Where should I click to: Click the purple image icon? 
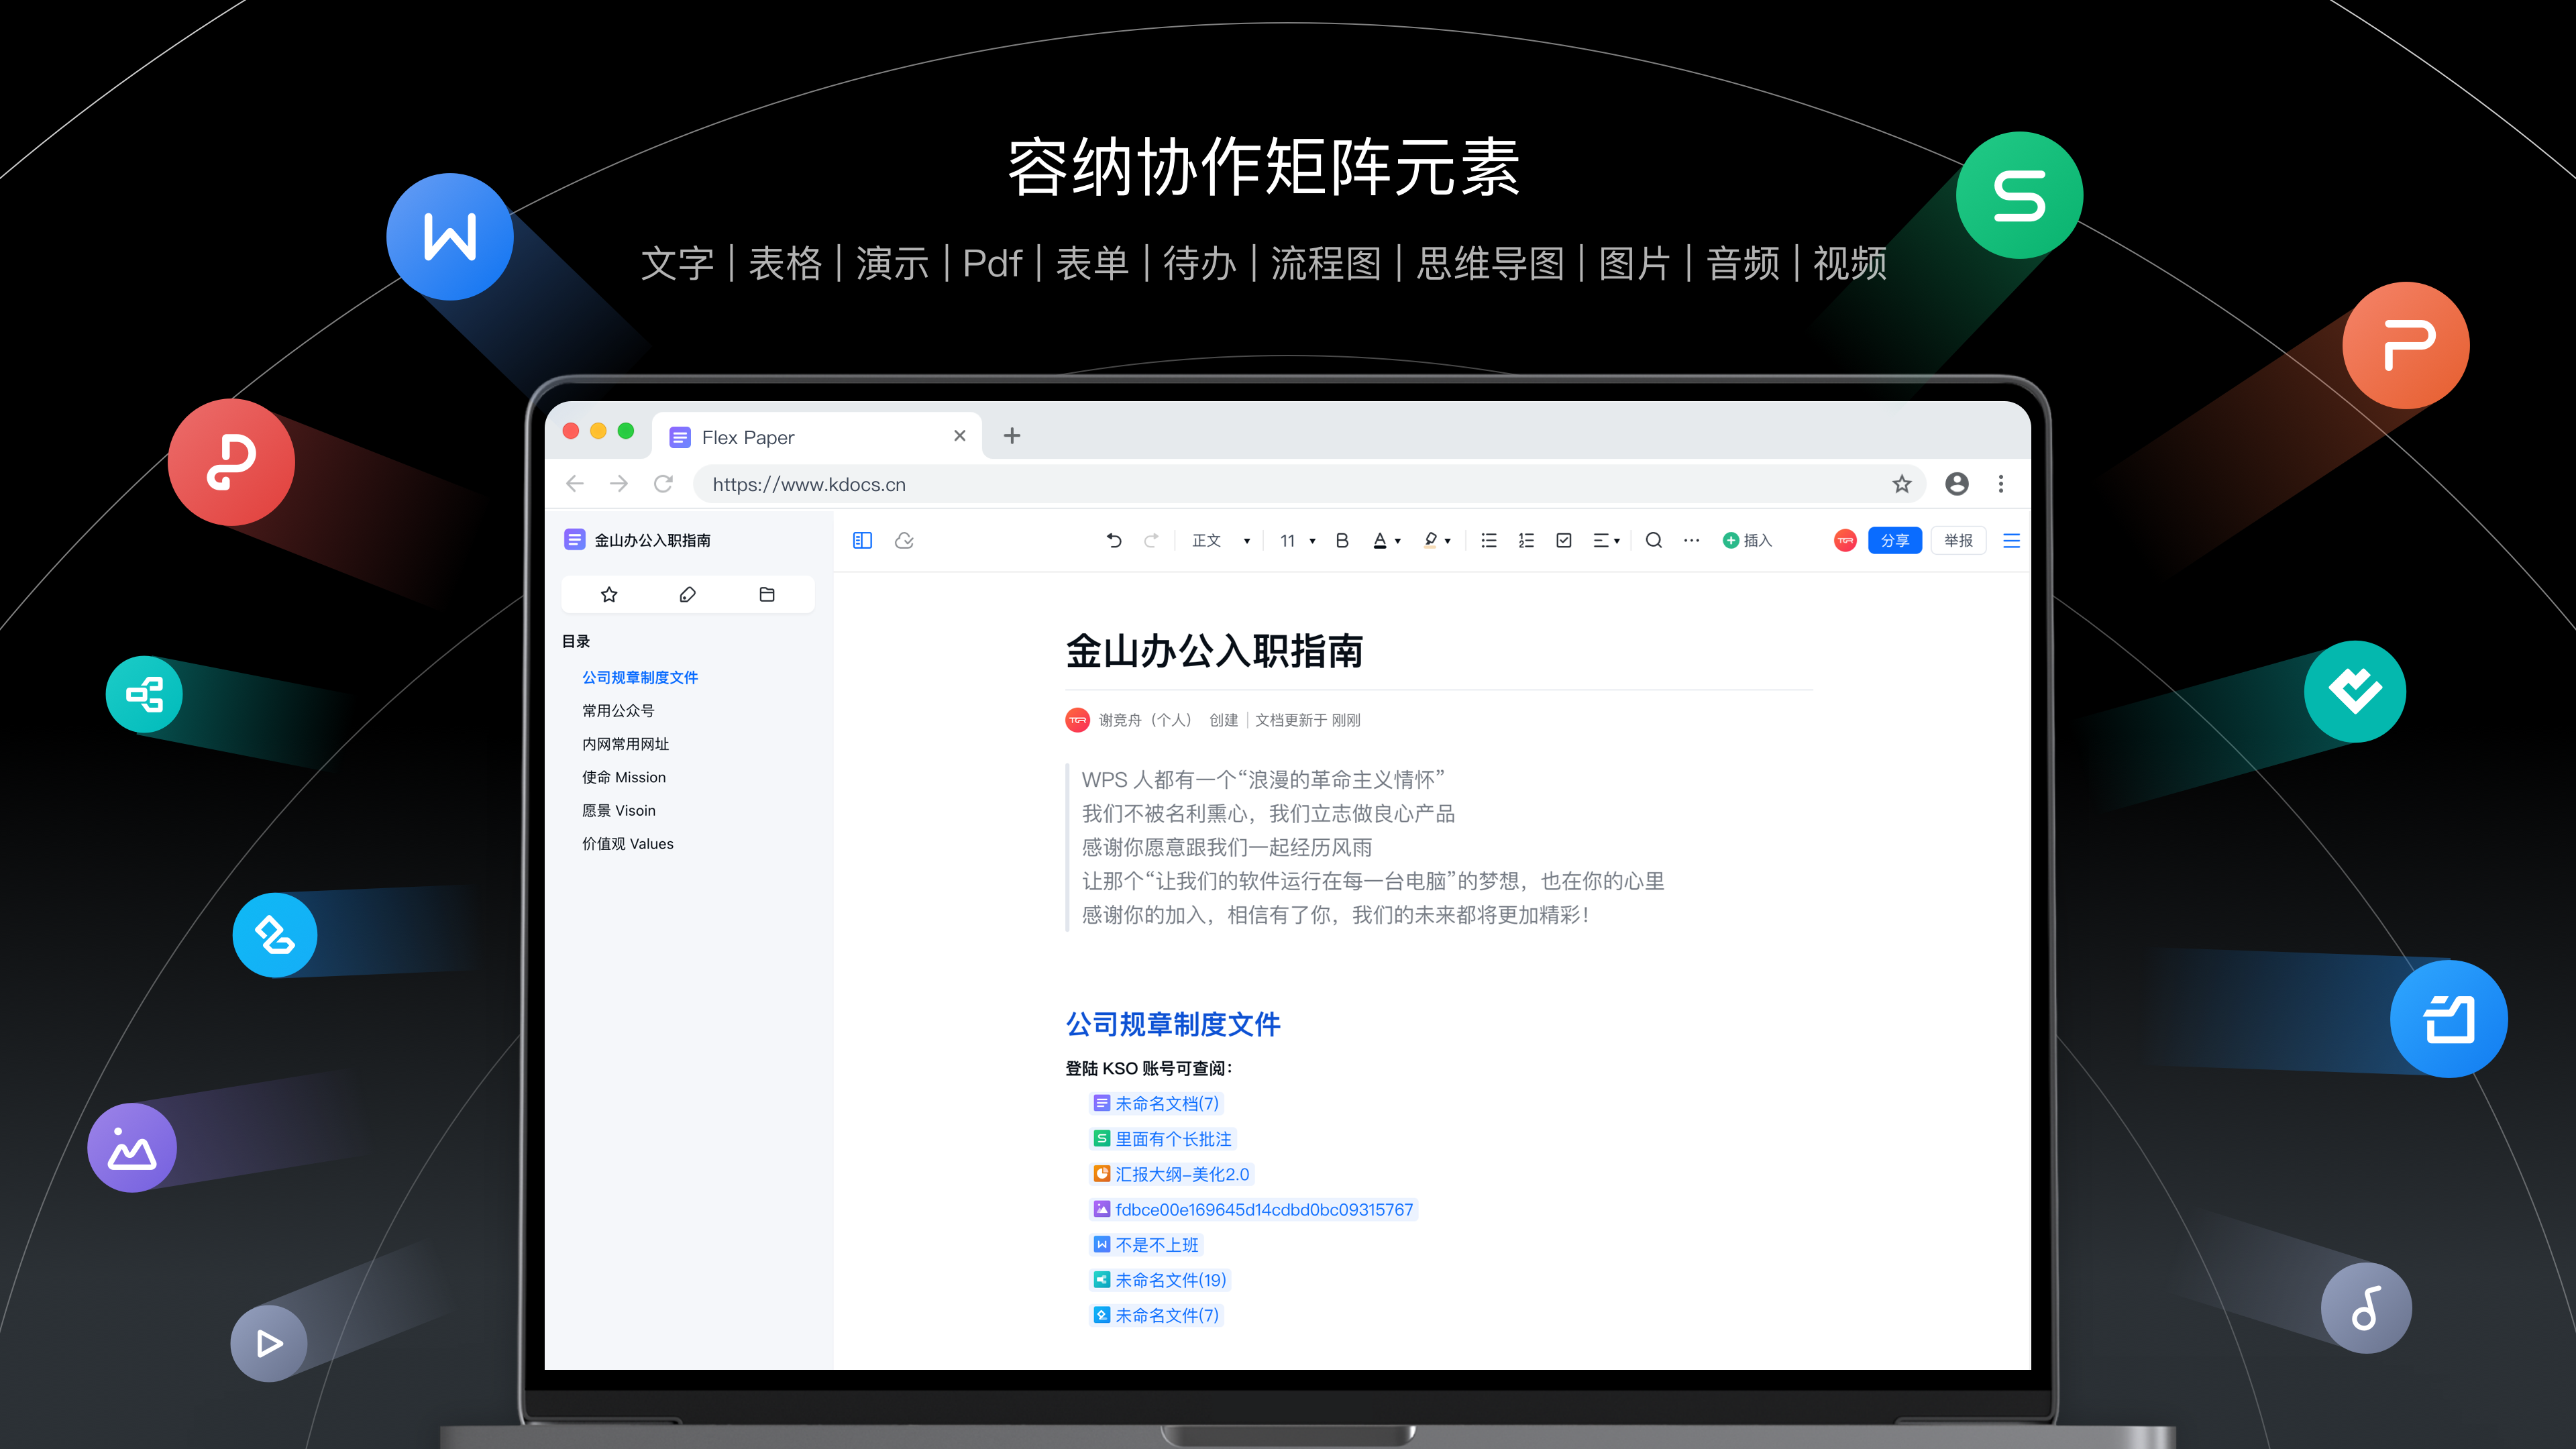pyautogui.click(x=132, y=1147)
